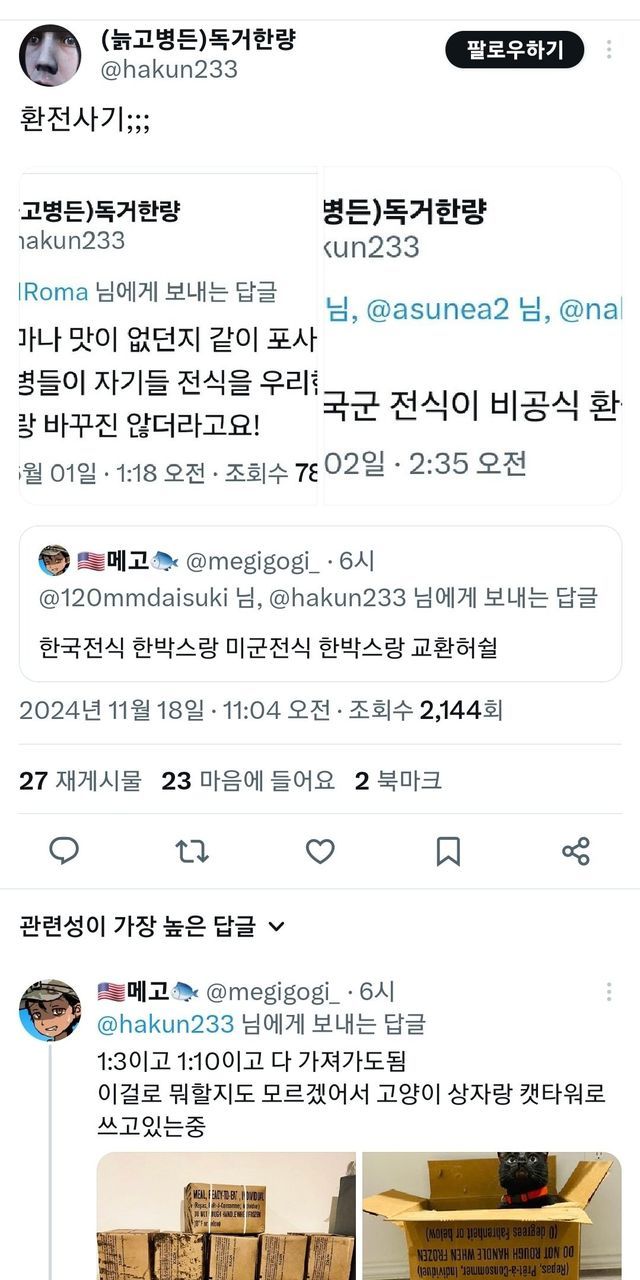The height and width of the screenshot is (1280, 640).
Task: Open quoted megigogi_ tweet card
Action: (x=320, y=604)
